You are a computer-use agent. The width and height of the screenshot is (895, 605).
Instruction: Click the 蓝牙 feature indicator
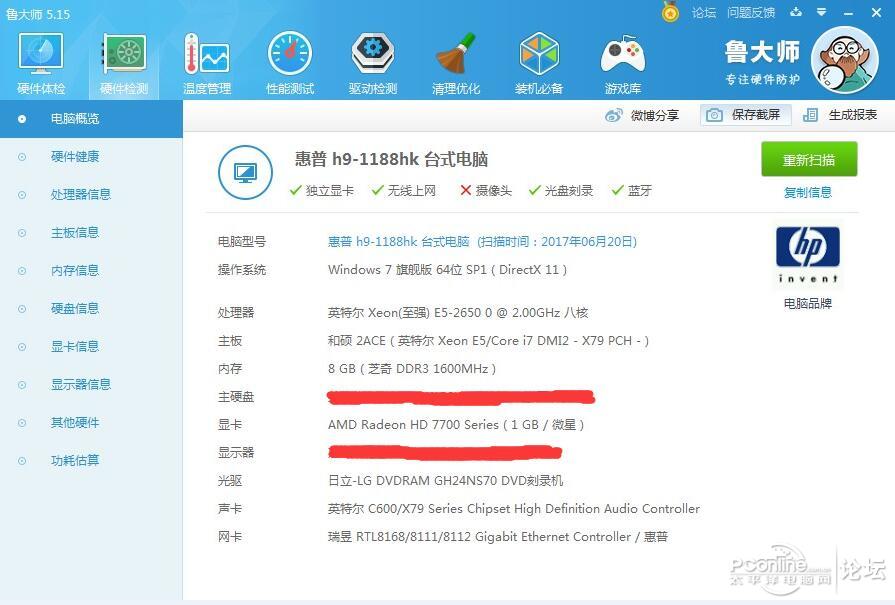631,191
